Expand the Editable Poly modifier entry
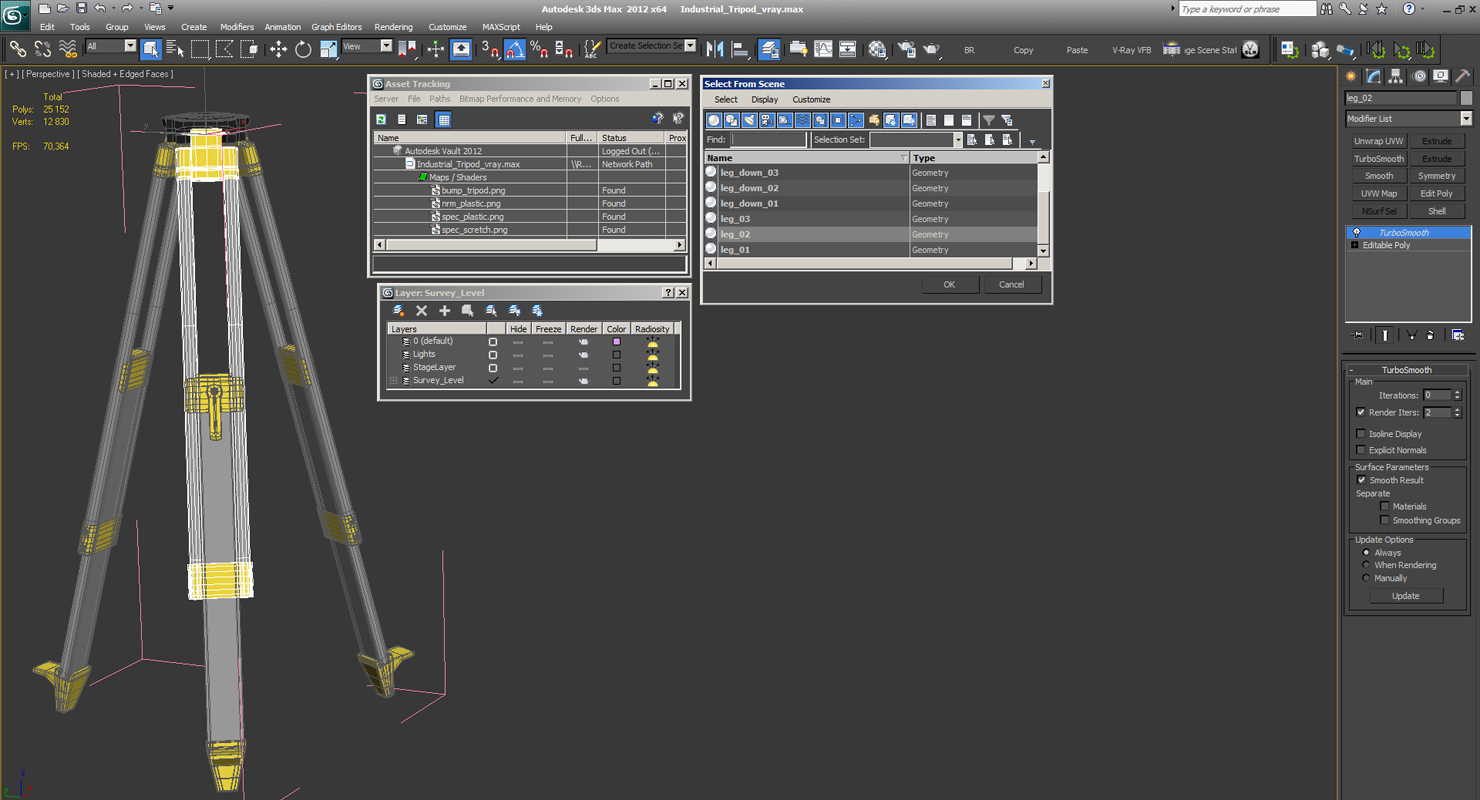This screenshot has width=1480, height=800. 1355,245
